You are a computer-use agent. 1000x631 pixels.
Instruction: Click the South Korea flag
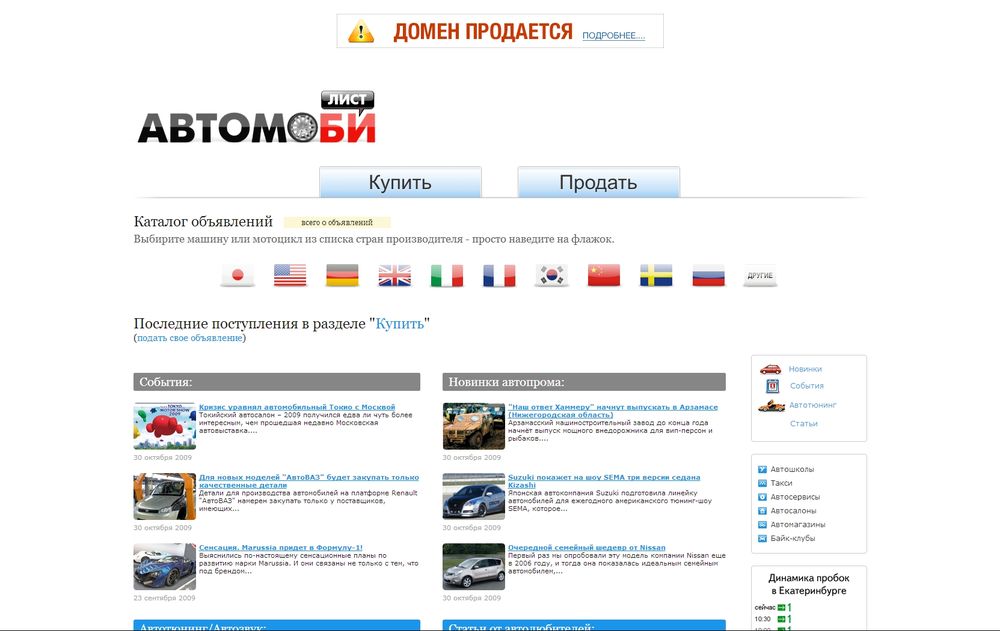[552, 276]
